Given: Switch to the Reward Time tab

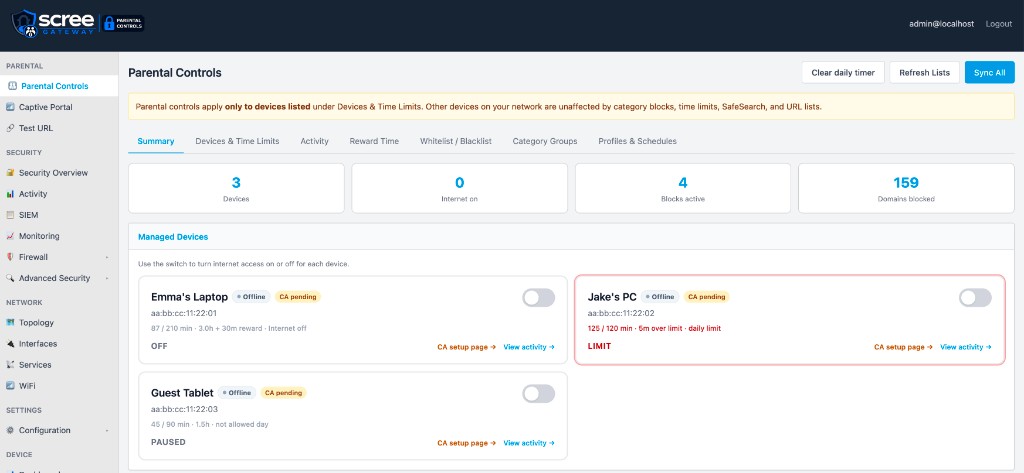Looking at the screenshot, I should [x=374, y=141].
